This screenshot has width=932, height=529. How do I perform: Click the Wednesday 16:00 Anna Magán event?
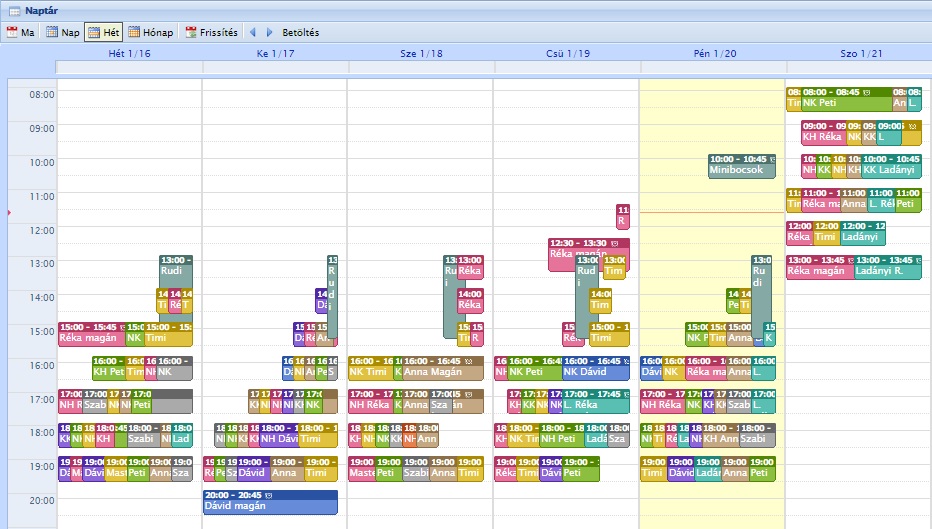(x=441, y=368)
